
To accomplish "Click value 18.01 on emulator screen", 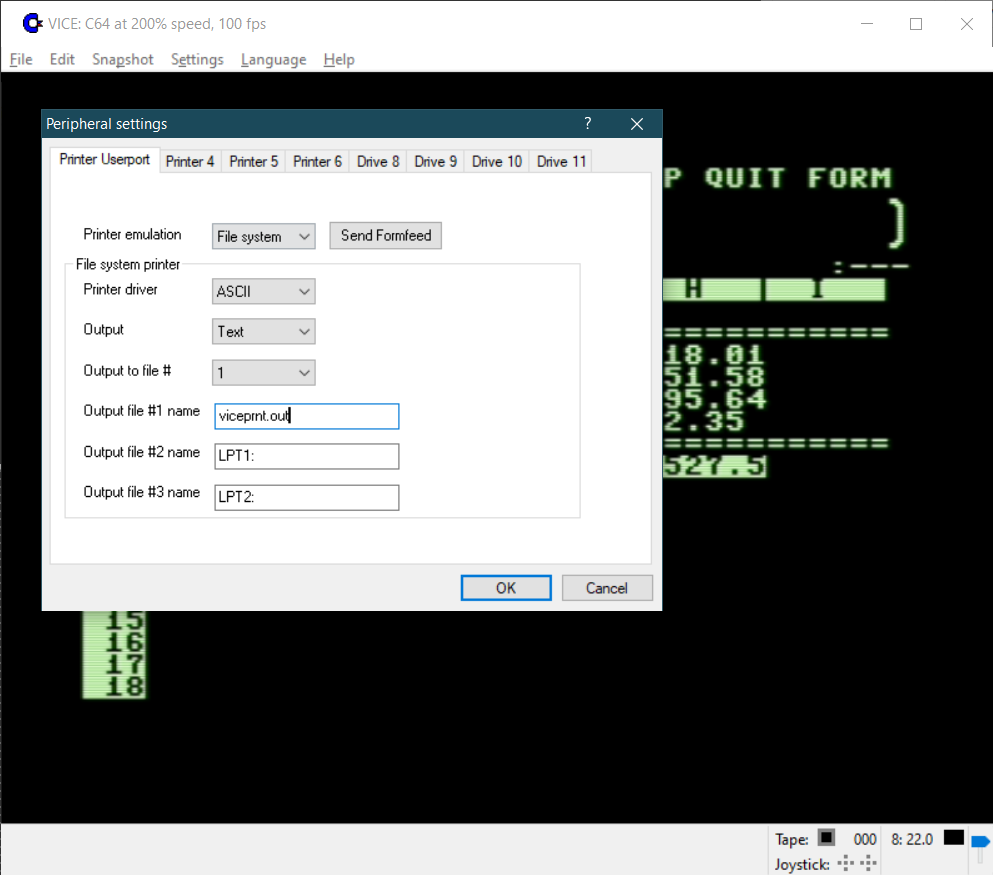I will pos(714,355).
